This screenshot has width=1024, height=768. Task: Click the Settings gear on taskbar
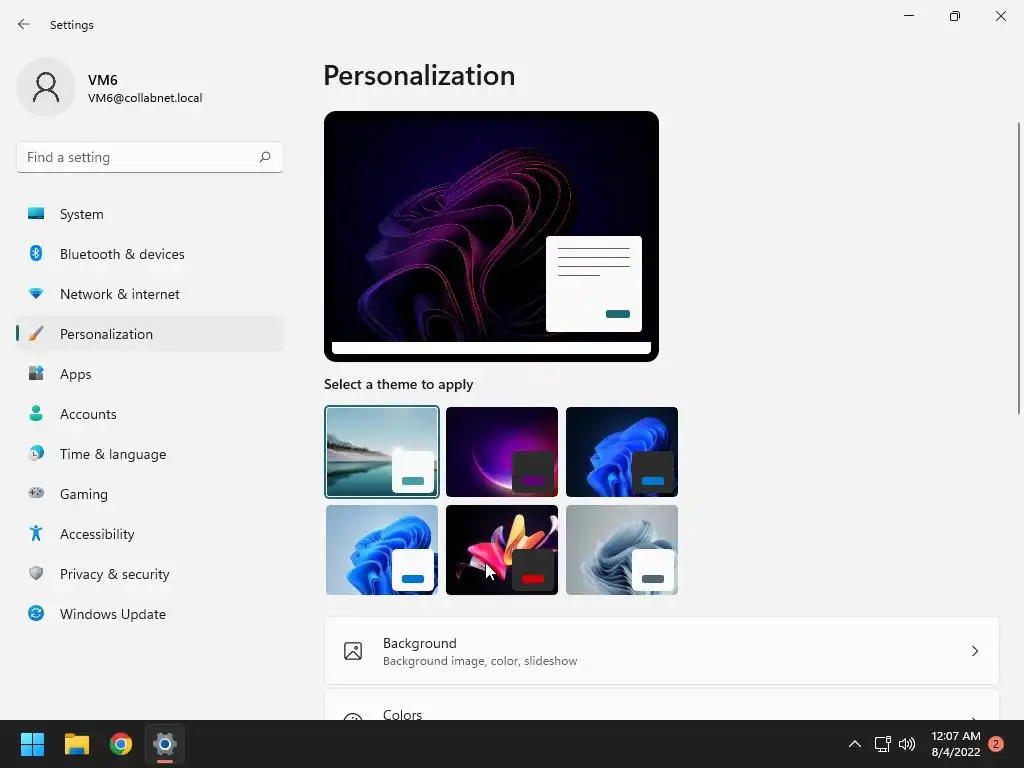coord(165,744)
